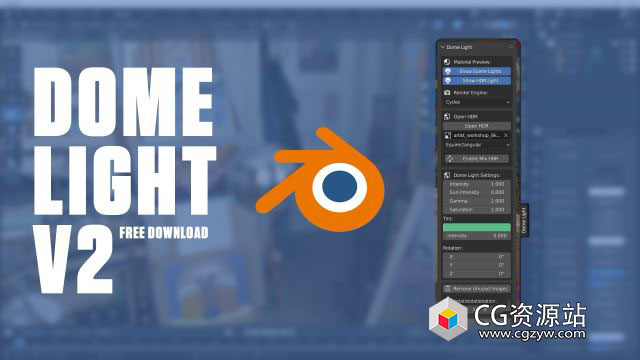
Task: Toggle Show HDRI Light
Action: [x=476, y=80]
